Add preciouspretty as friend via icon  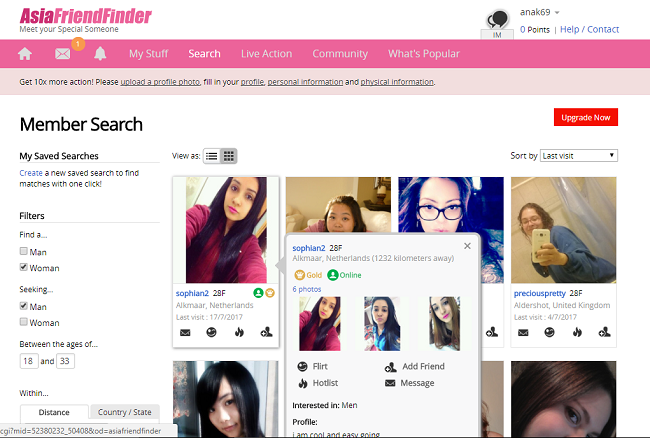(604, 332)
